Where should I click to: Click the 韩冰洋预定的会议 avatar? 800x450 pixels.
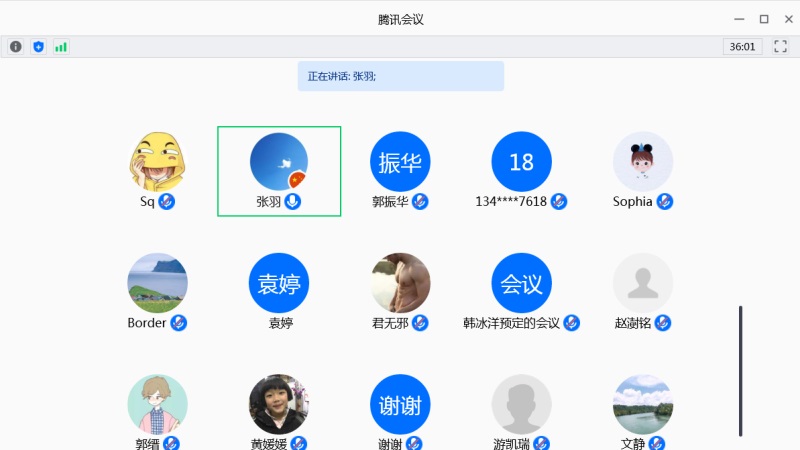[x=521, y=283]
